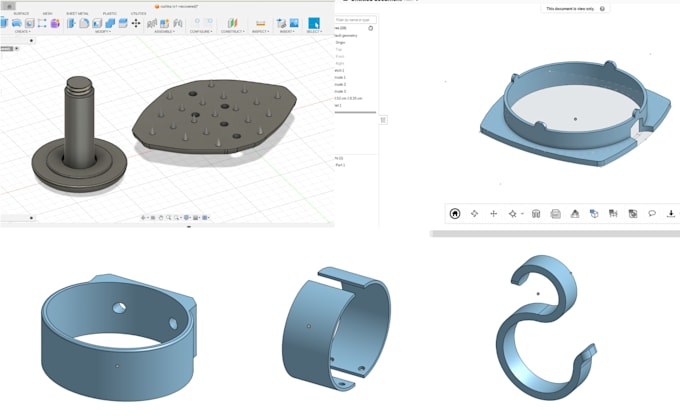Select the Extrude 1 feature
680x420 pixels.
[340, 77]
